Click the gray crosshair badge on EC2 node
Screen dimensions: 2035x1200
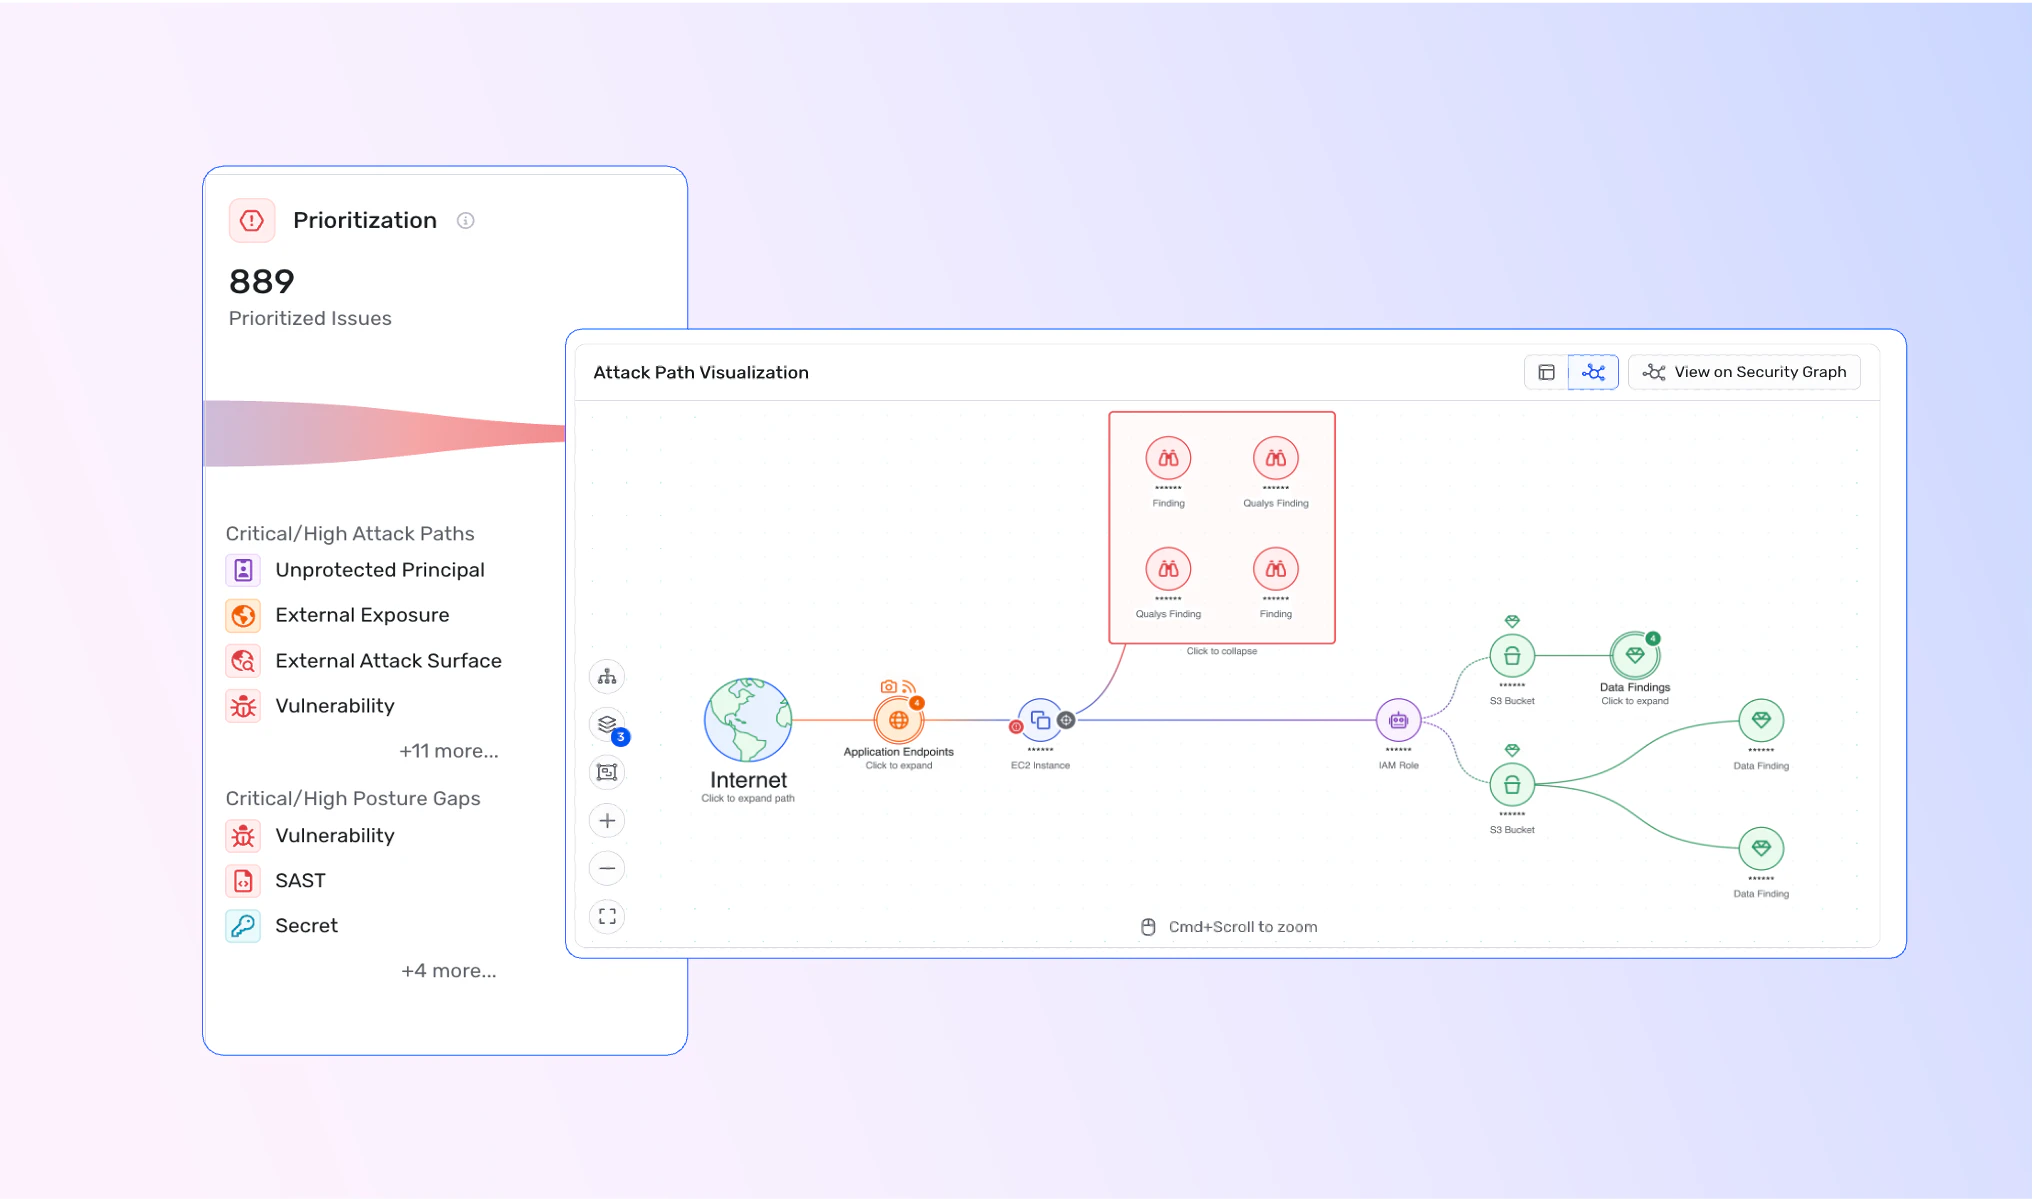click(1067, 720)
